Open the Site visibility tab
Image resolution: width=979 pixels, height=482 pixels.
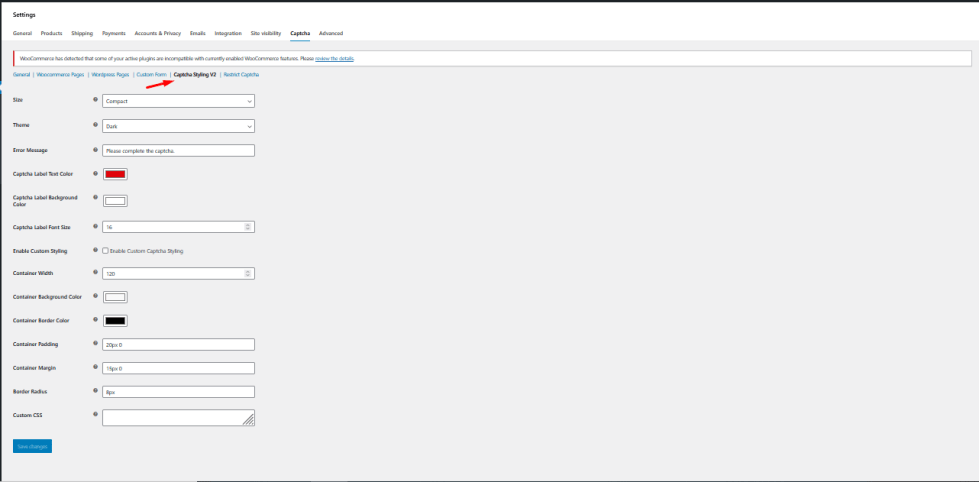click(x=266, y=33)
